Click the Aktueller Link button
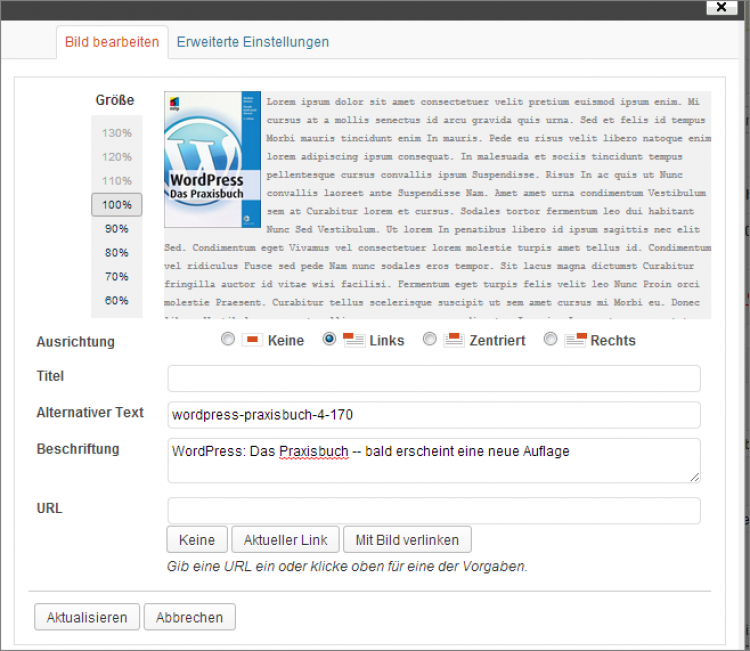The height and width of the screenshot is (651, 750). click(x=286, y=540)
